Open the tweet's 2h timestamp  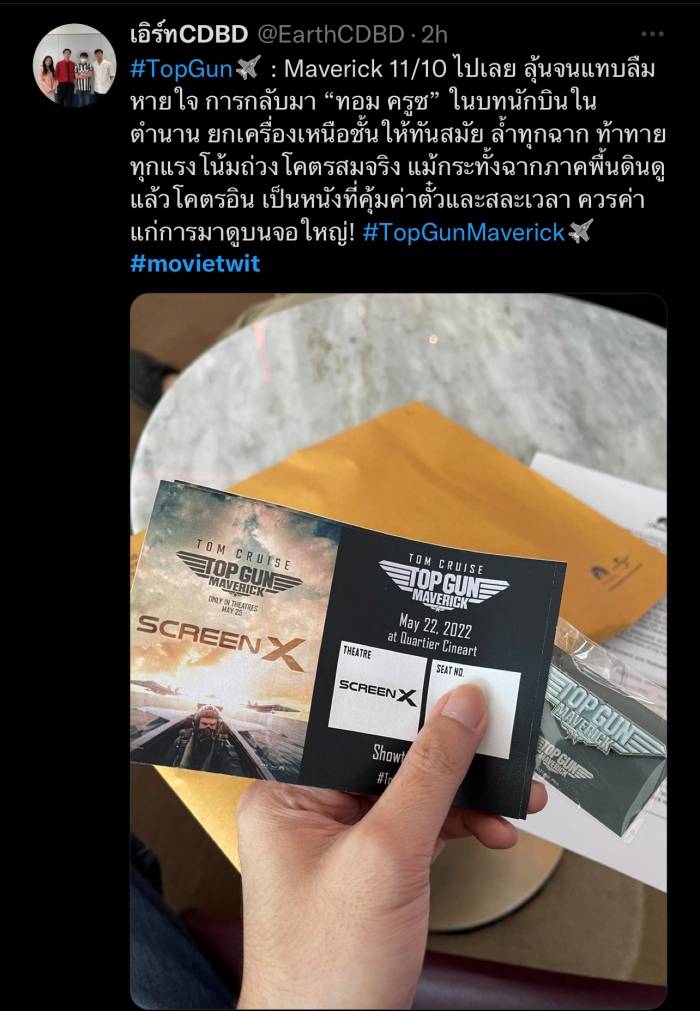click(x=434, y=34)
